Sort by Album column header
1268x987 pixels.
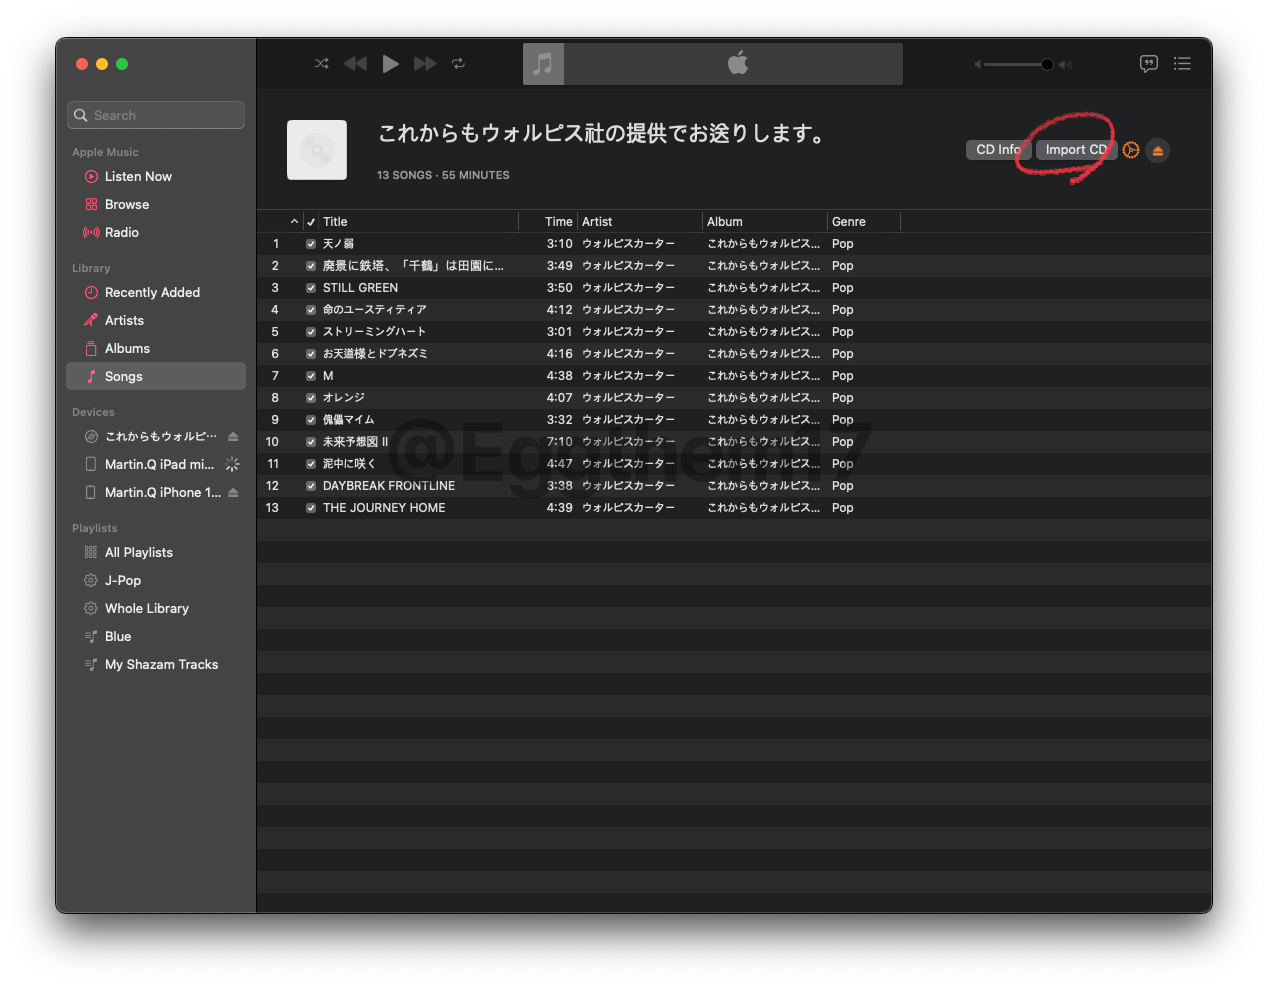[x=725, y=222]
